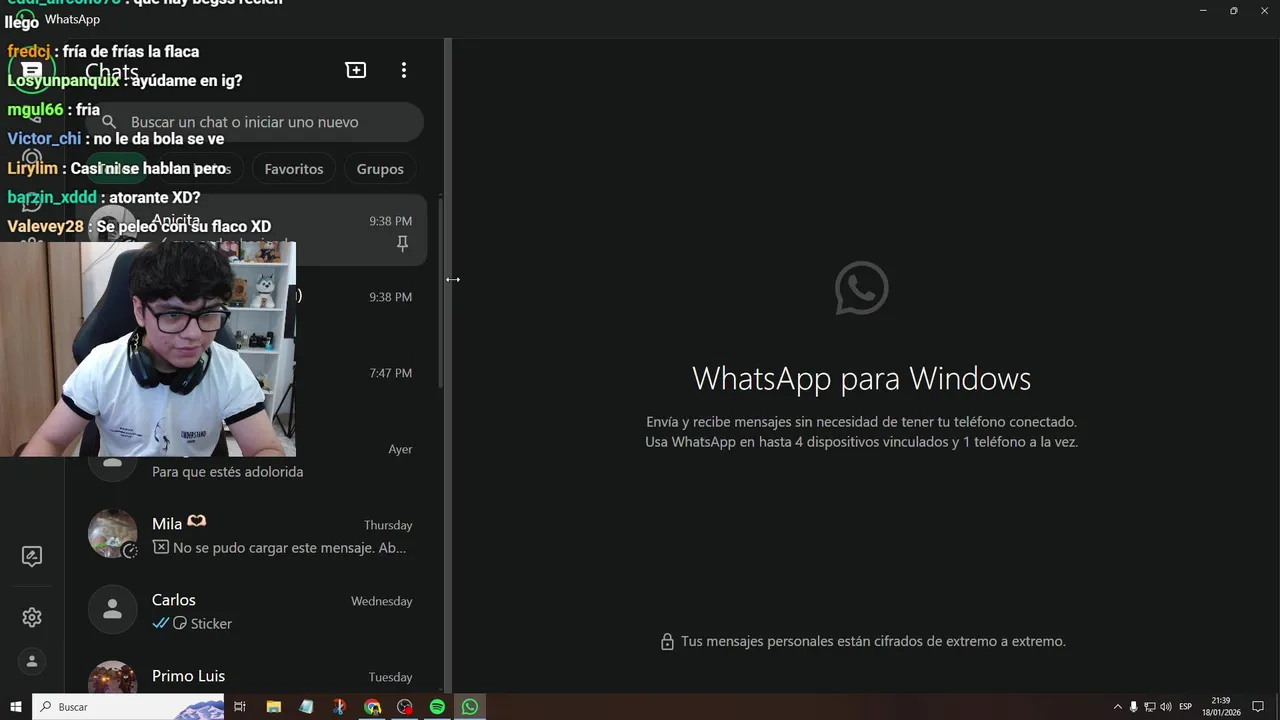Click inside 'Buscar un chat o iniciar uno nuevo'
The height and width of the screenshot is (720, 1280).
tap(254, 122)
